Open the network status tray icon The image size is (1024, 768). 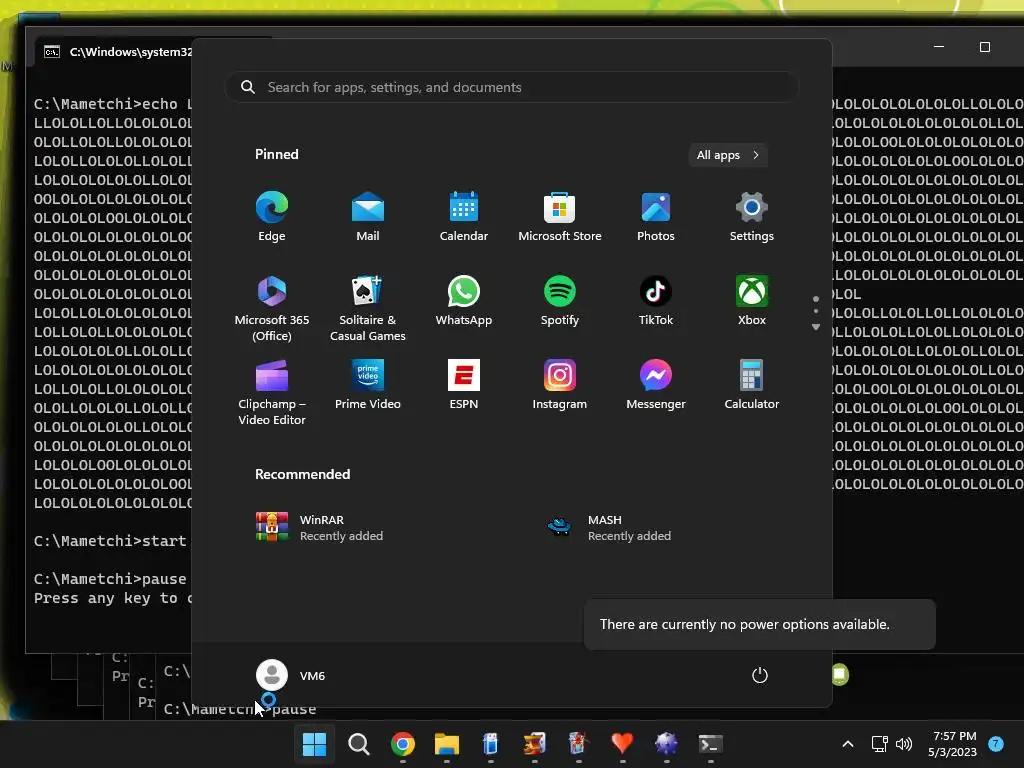[879, 744]
